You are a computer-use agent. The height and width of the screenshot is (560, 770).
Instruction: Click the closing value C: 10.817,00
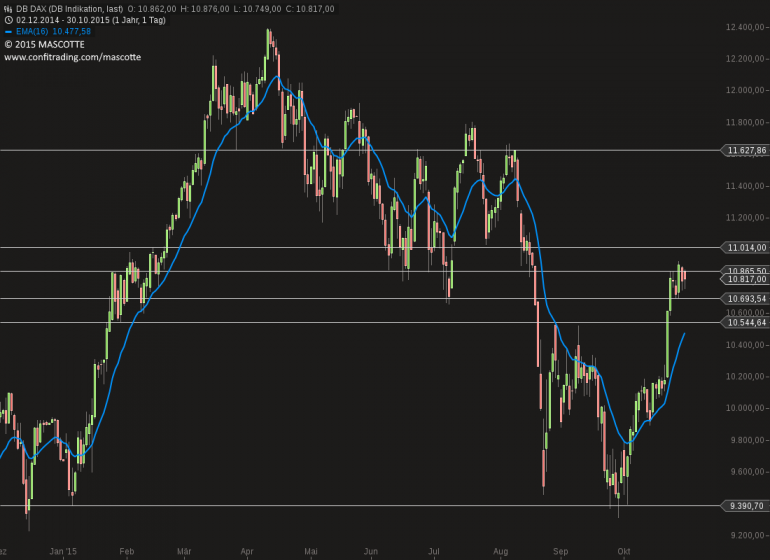coord(310,9)
